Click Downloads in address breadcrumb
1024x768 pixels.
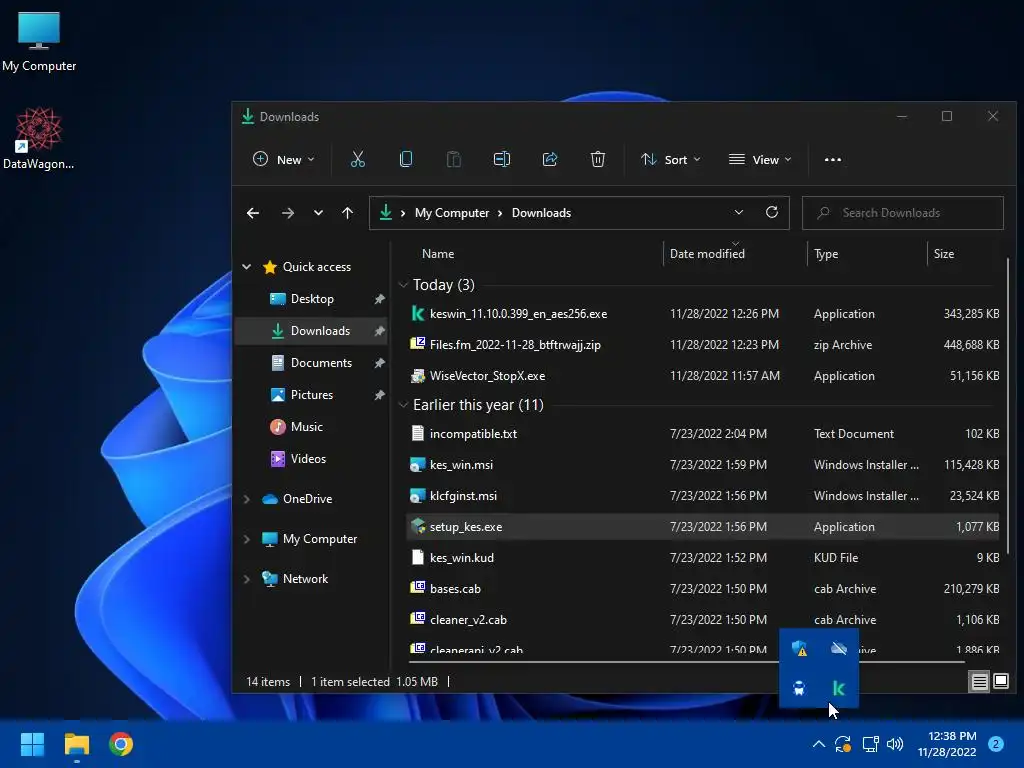(541, 213)
